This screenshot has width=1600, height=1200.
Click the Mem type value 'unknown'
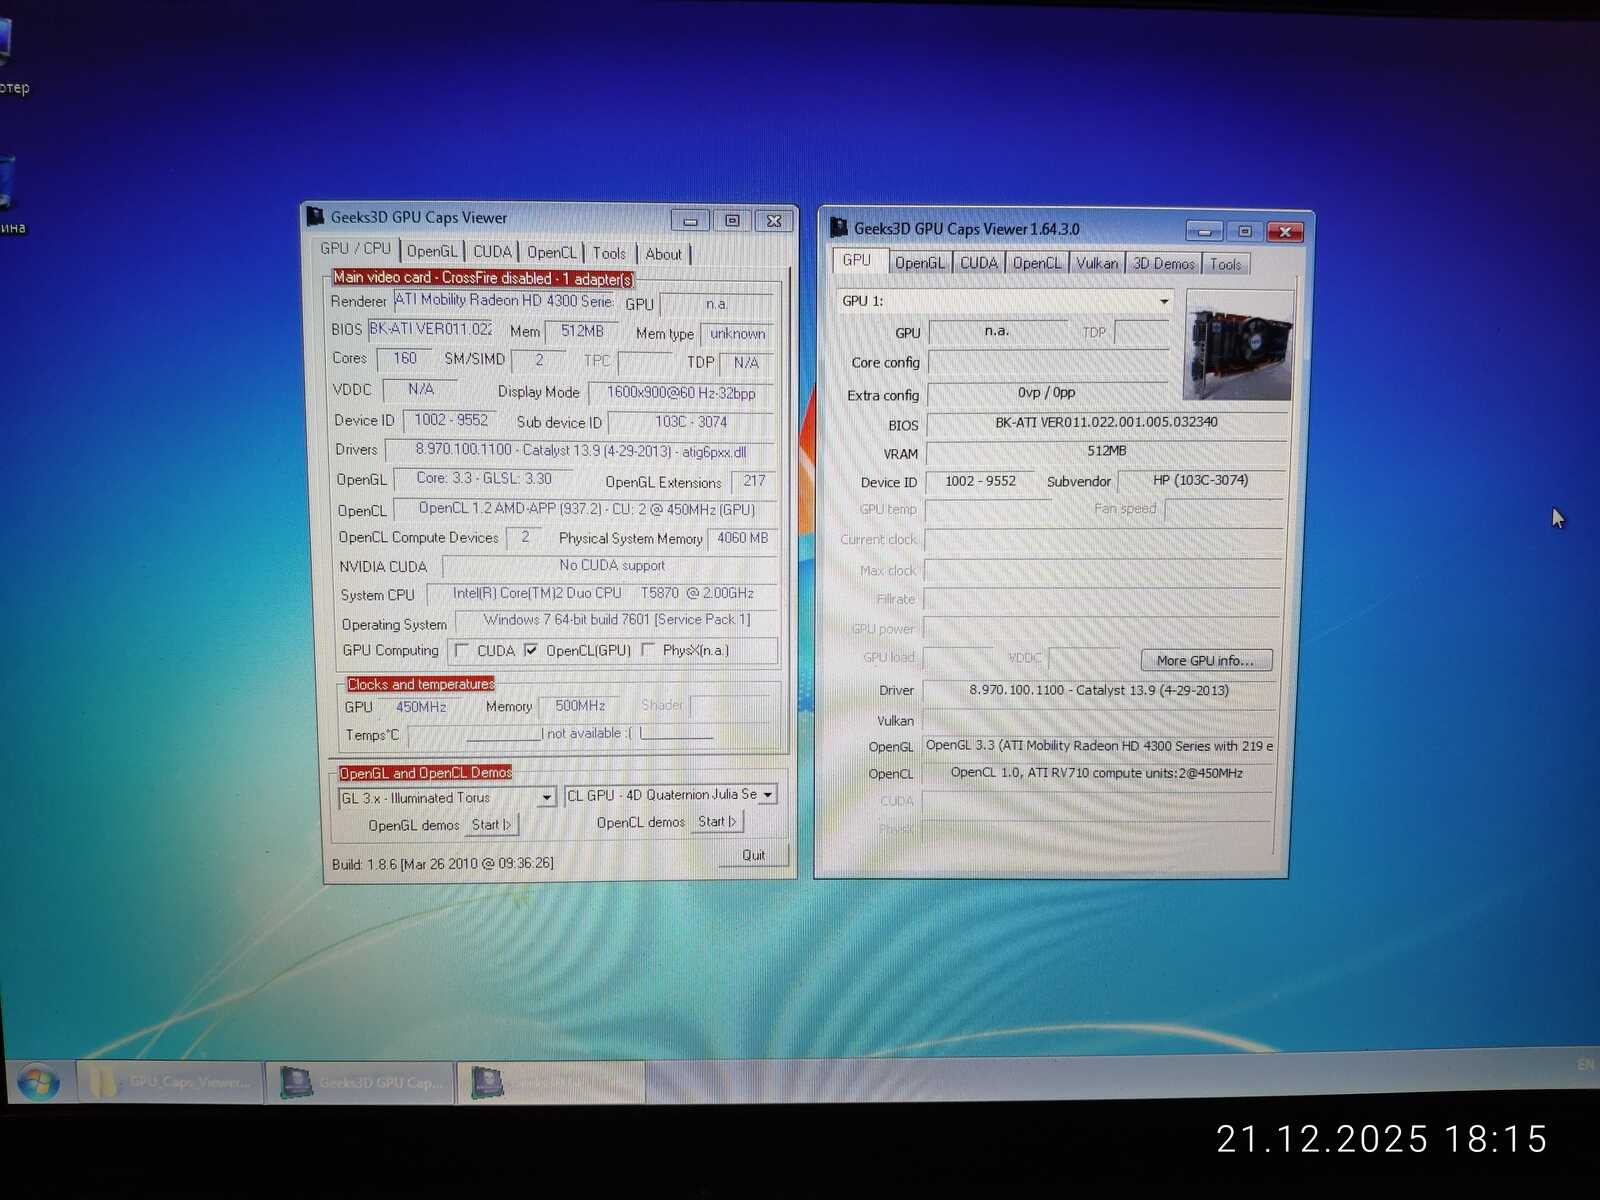[x=737, y=334]
